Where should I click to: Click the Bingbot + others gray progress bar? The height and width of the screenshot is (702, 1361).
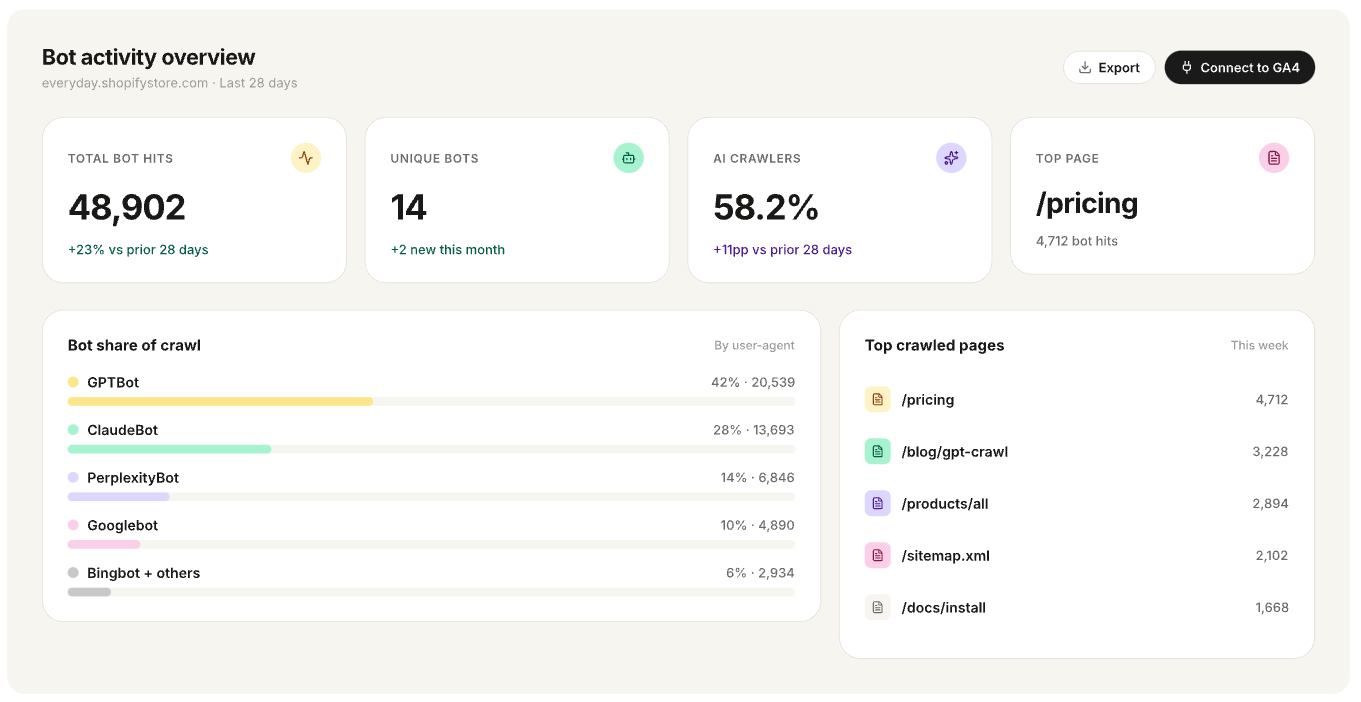coord(89,592)
